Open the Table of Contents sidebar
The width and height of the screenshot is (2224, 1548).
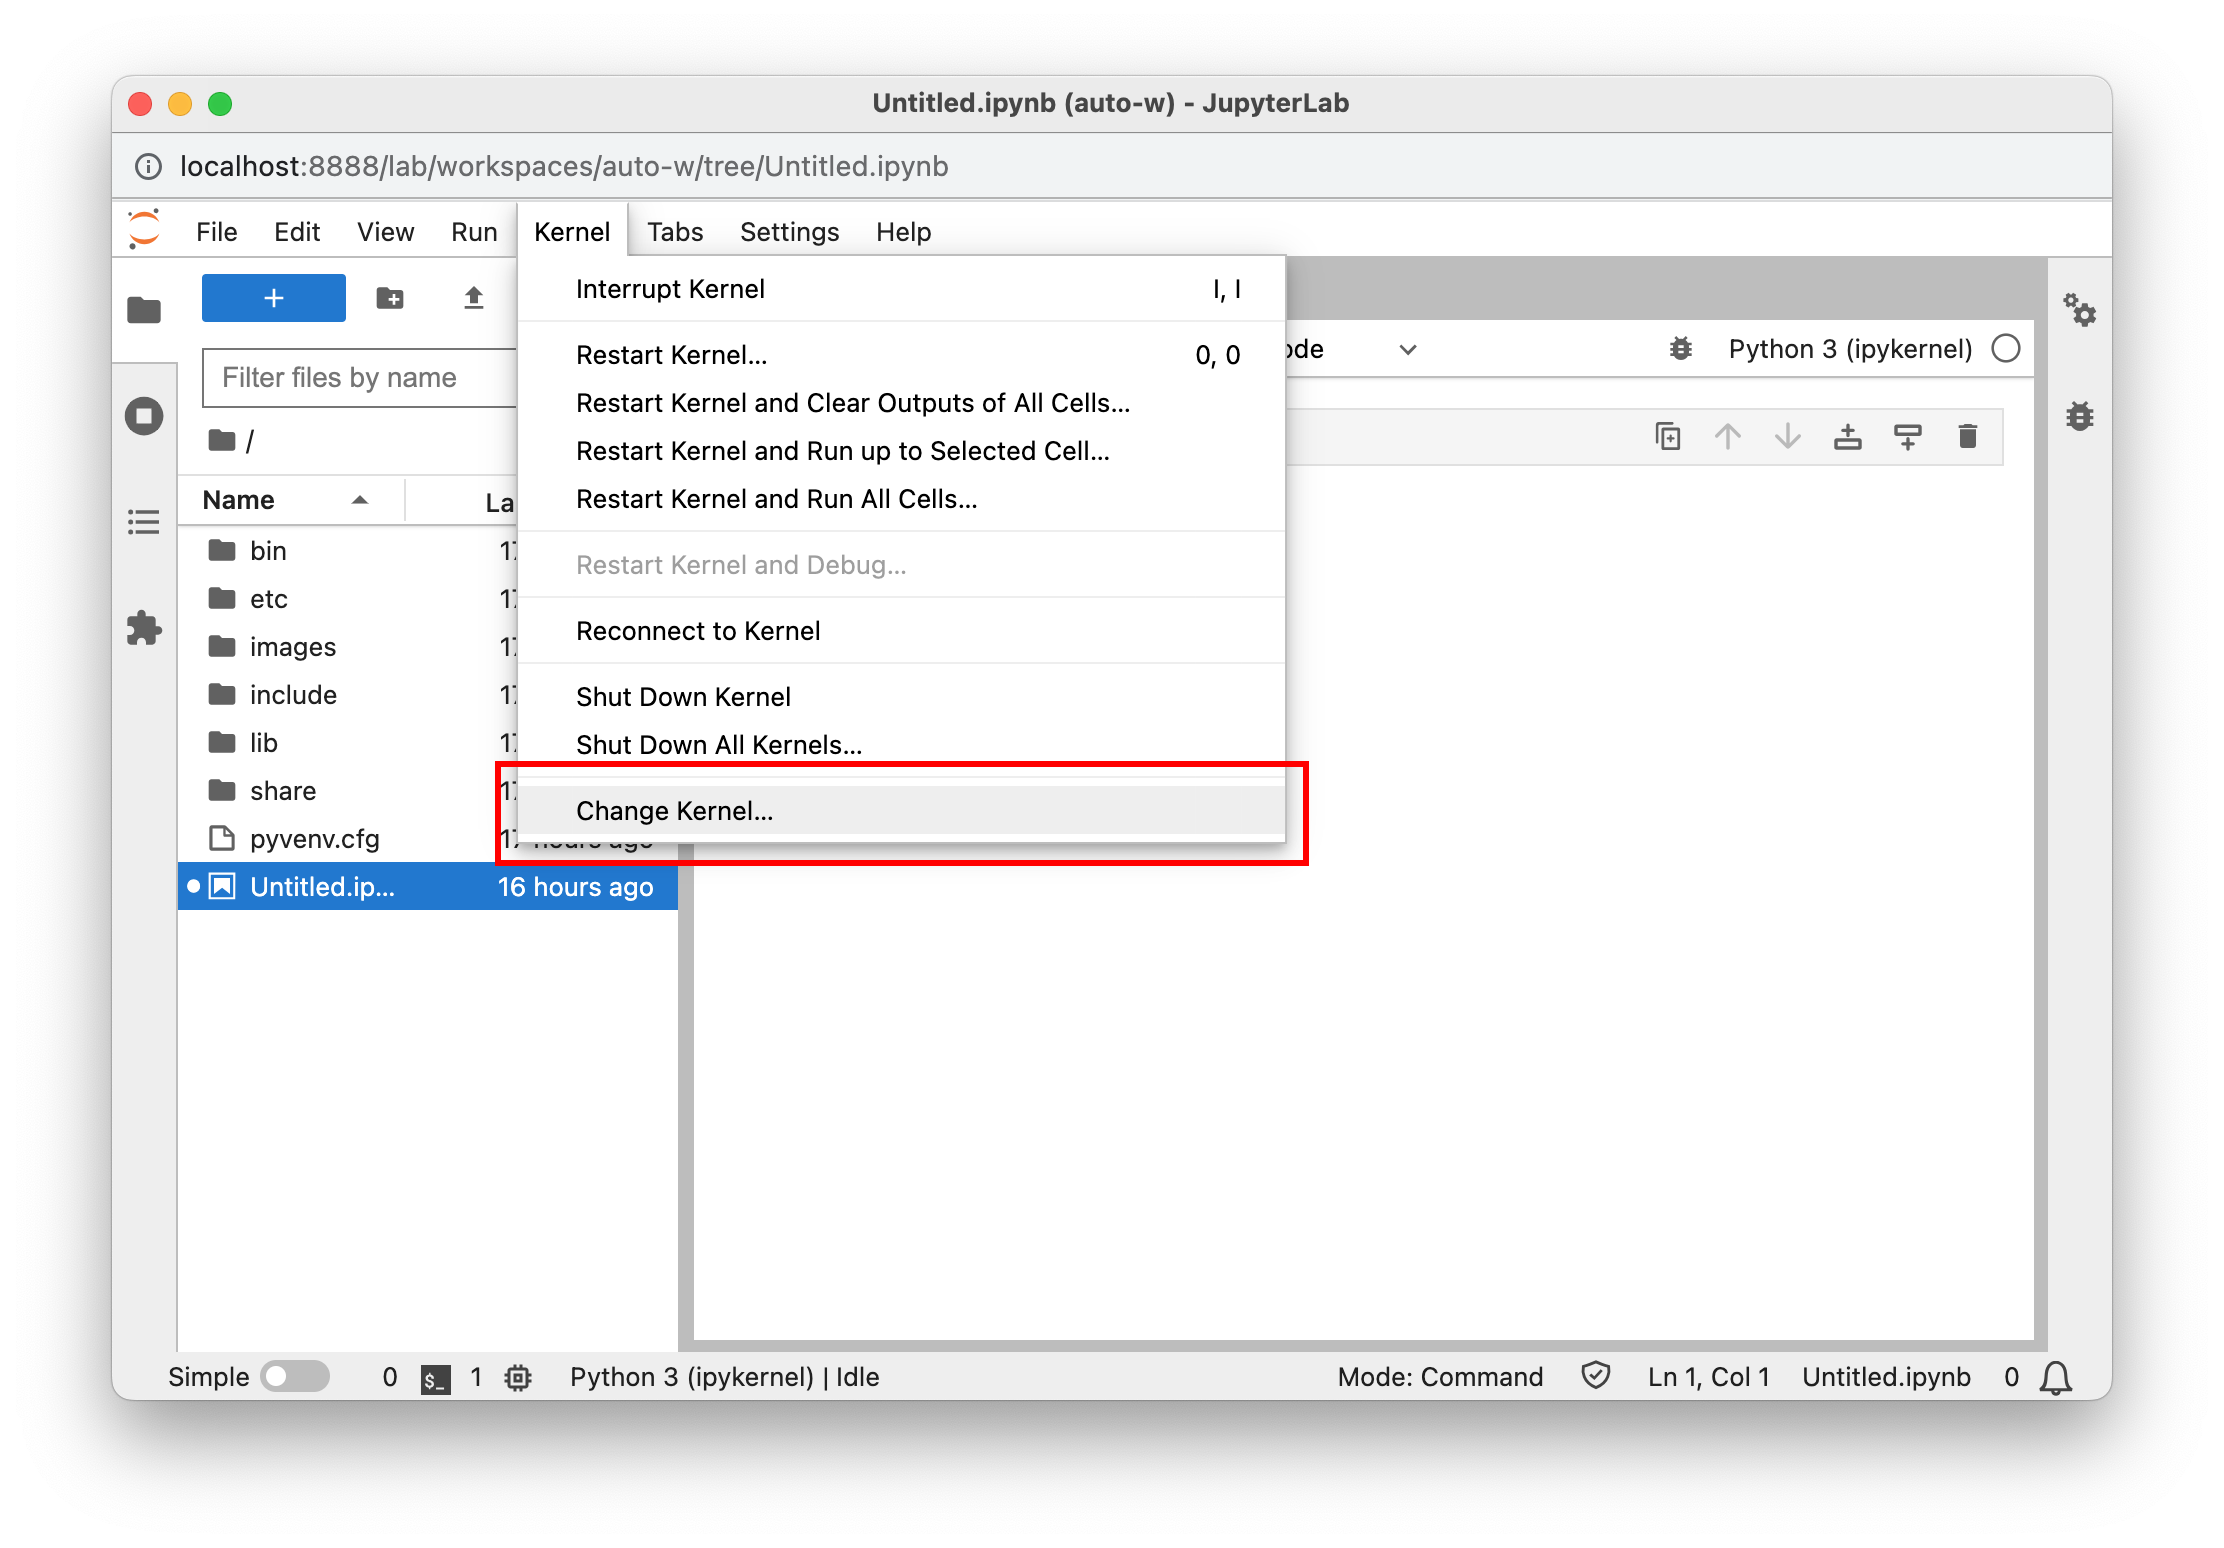tap(144, 522)
